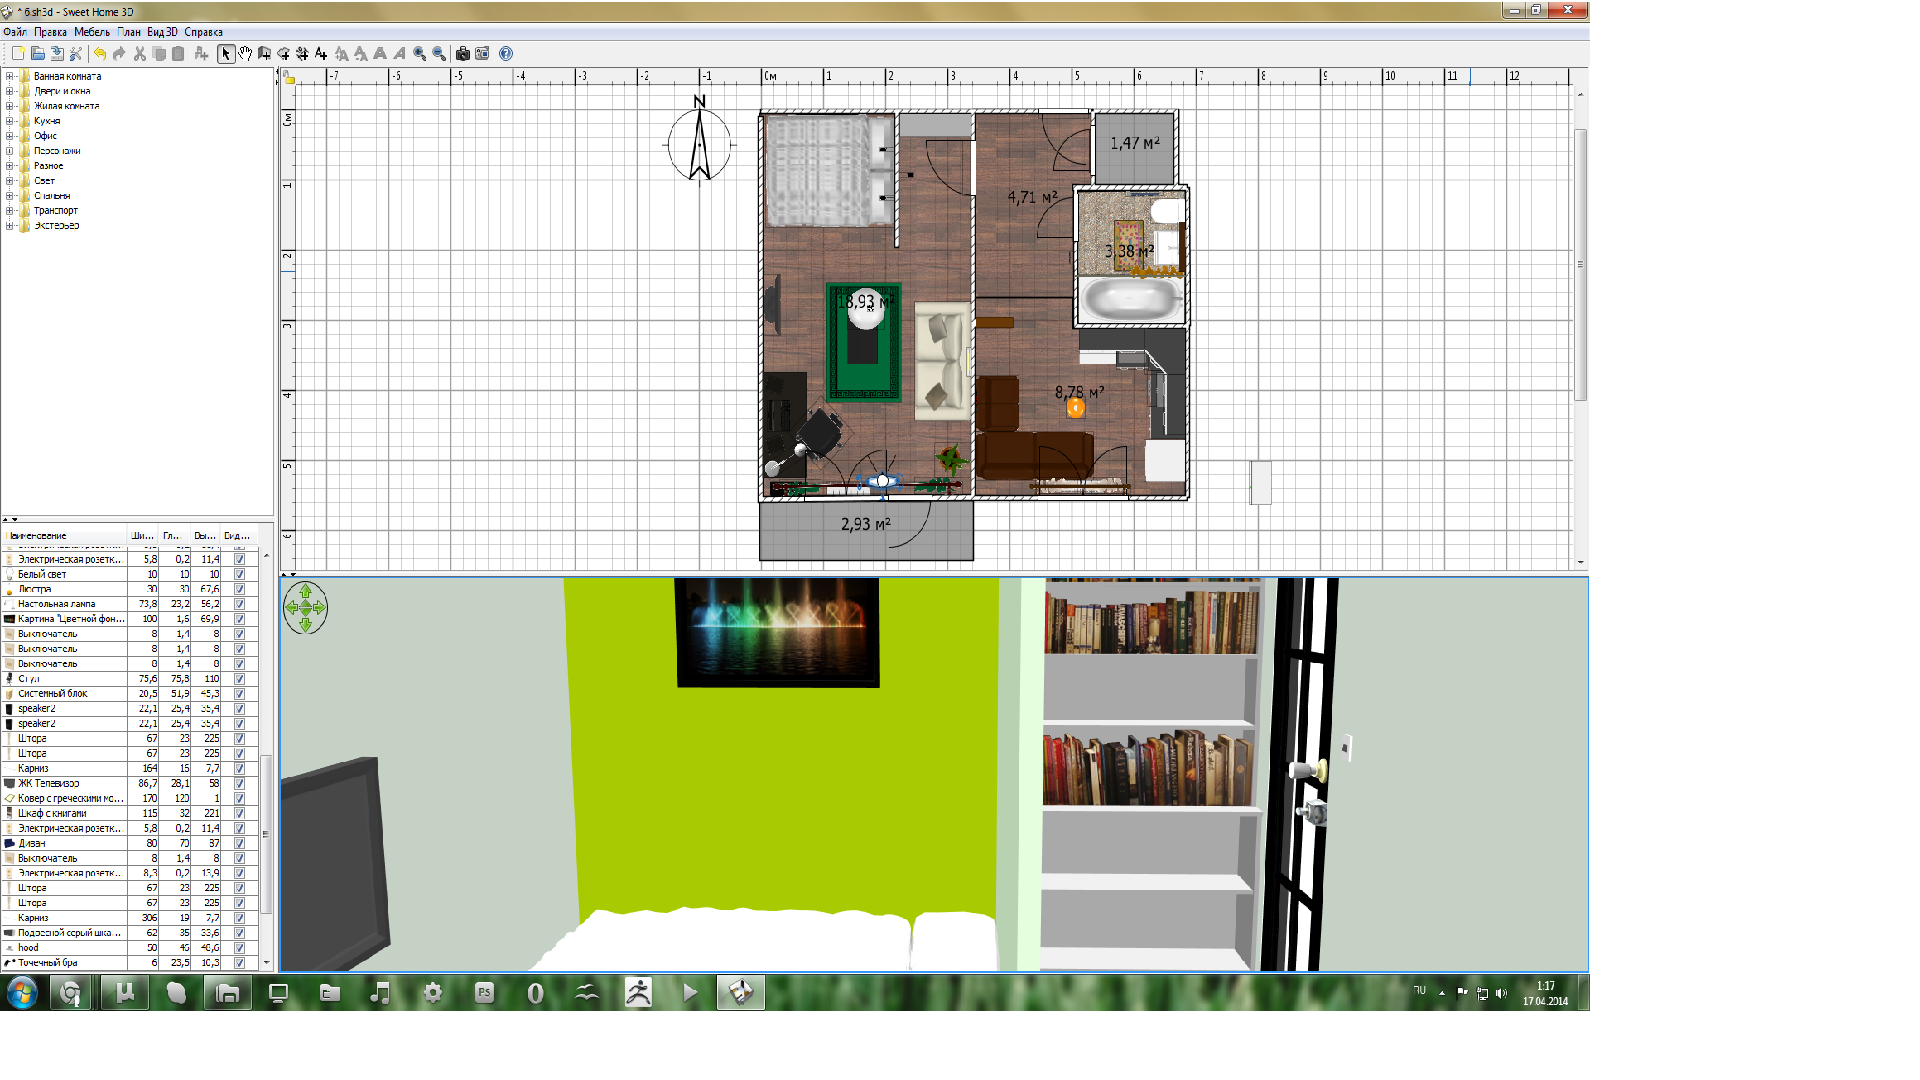Uncheck visibility of ЖК Телевизор row

(x=239, y=783)
